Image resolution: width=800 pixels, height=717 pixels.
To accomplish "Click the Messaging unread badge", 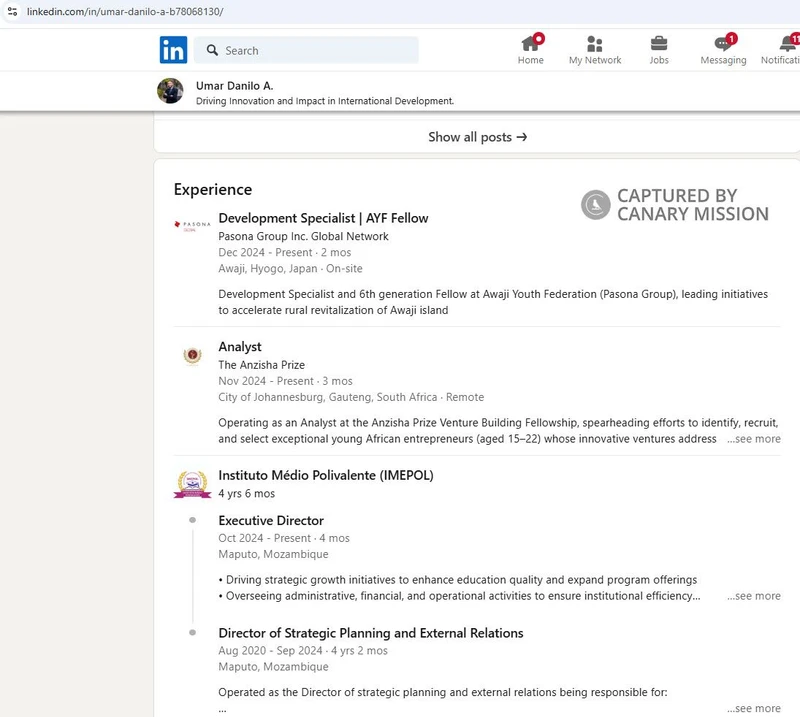I will (x=731, y=39).
